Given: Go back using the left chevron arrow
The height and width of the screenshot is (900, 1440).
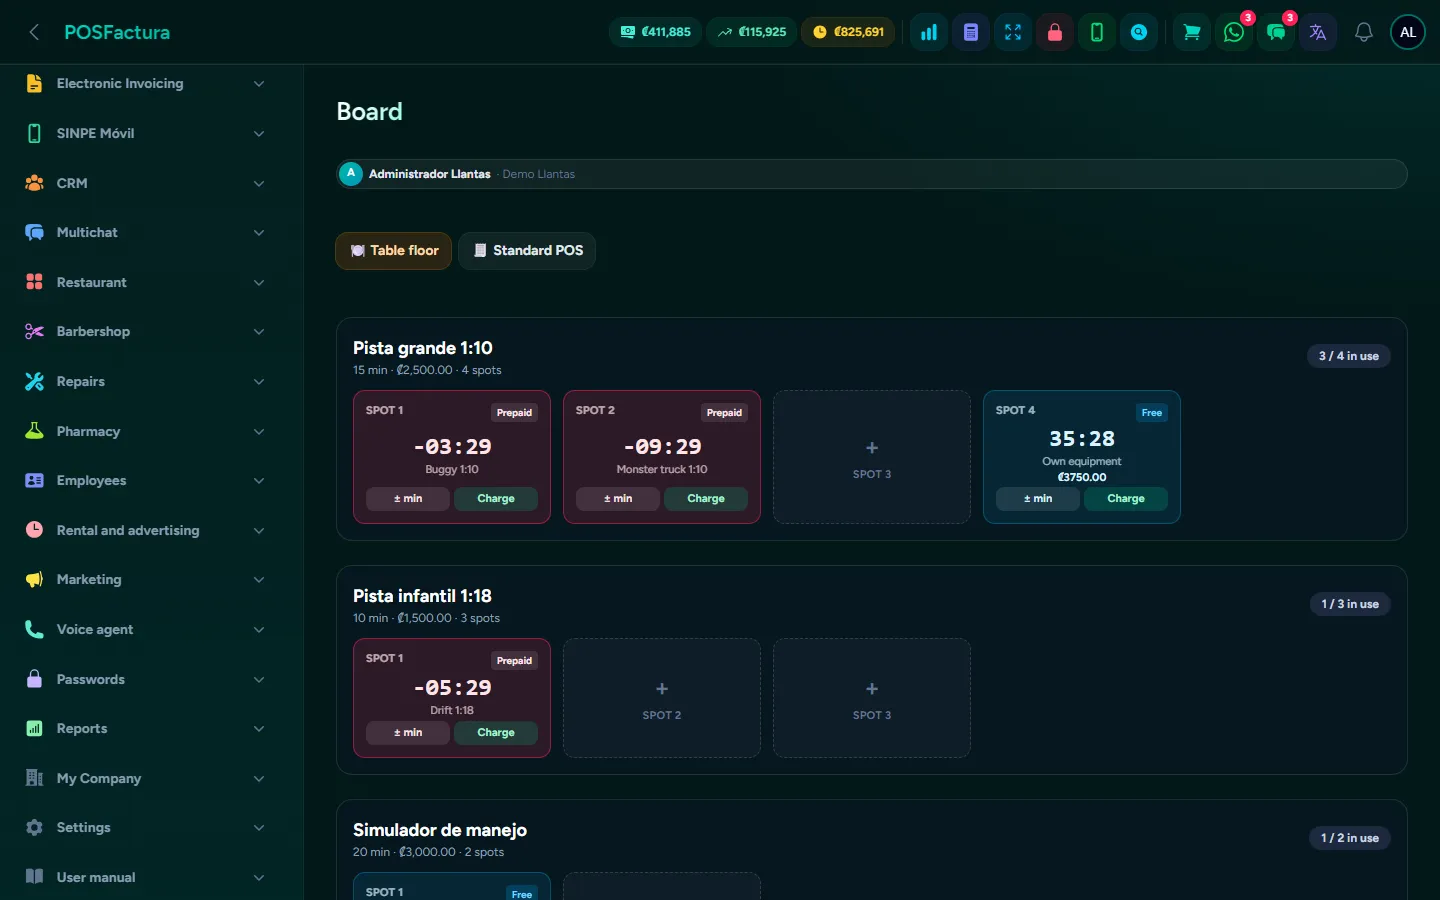Looking at the screenshot, I should pyautogui.click(x=34, y=32).
